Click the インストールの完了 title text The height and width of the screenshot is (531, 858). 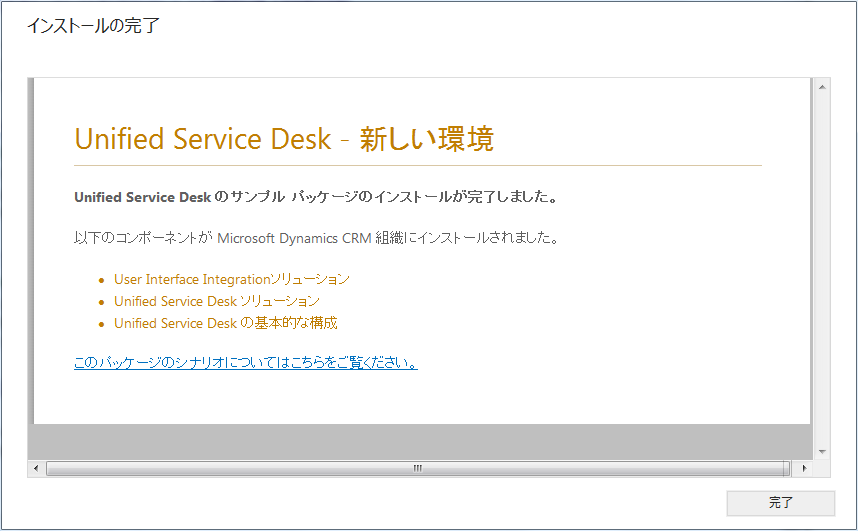[x=93, y=25]
